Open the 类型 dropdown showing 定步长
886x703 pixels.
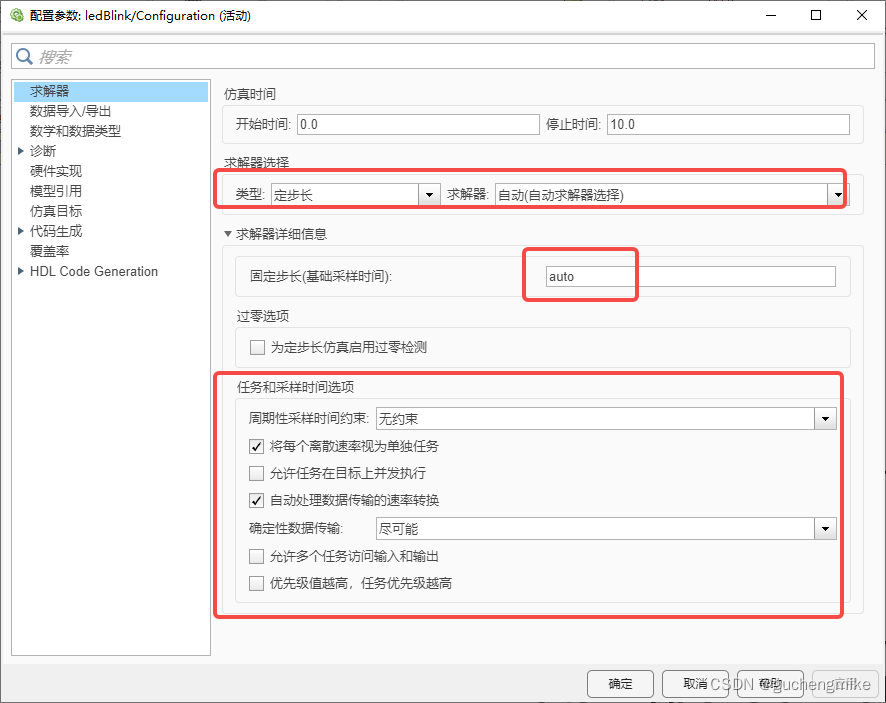(x=430, y=194)
